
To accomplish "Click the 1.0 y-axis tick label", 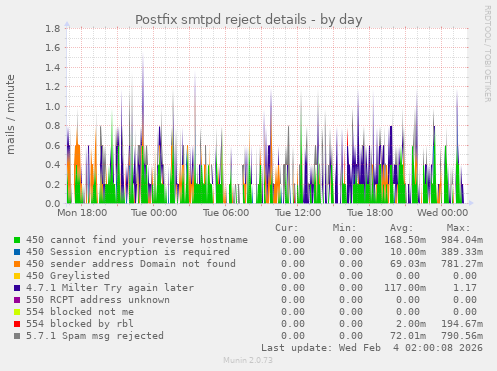I will (x=53, y=107).
